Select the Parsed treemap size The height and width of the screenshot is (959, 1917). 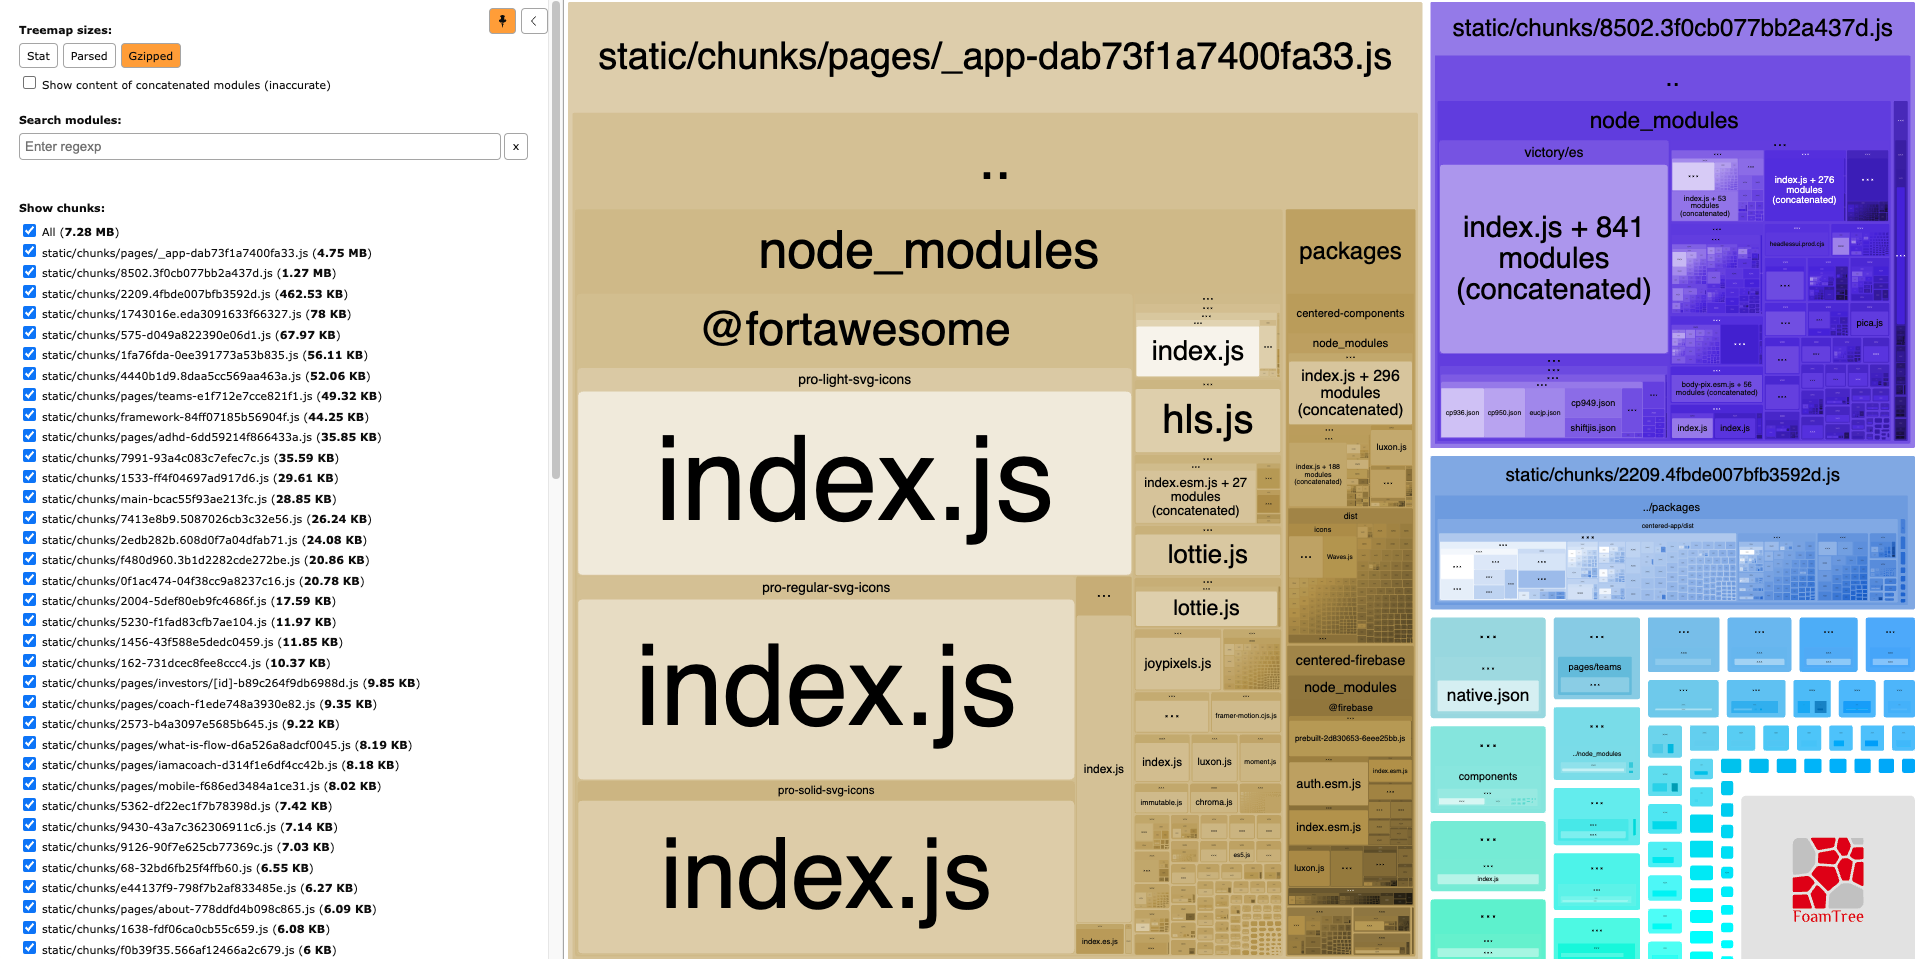(x=89, y=56)
